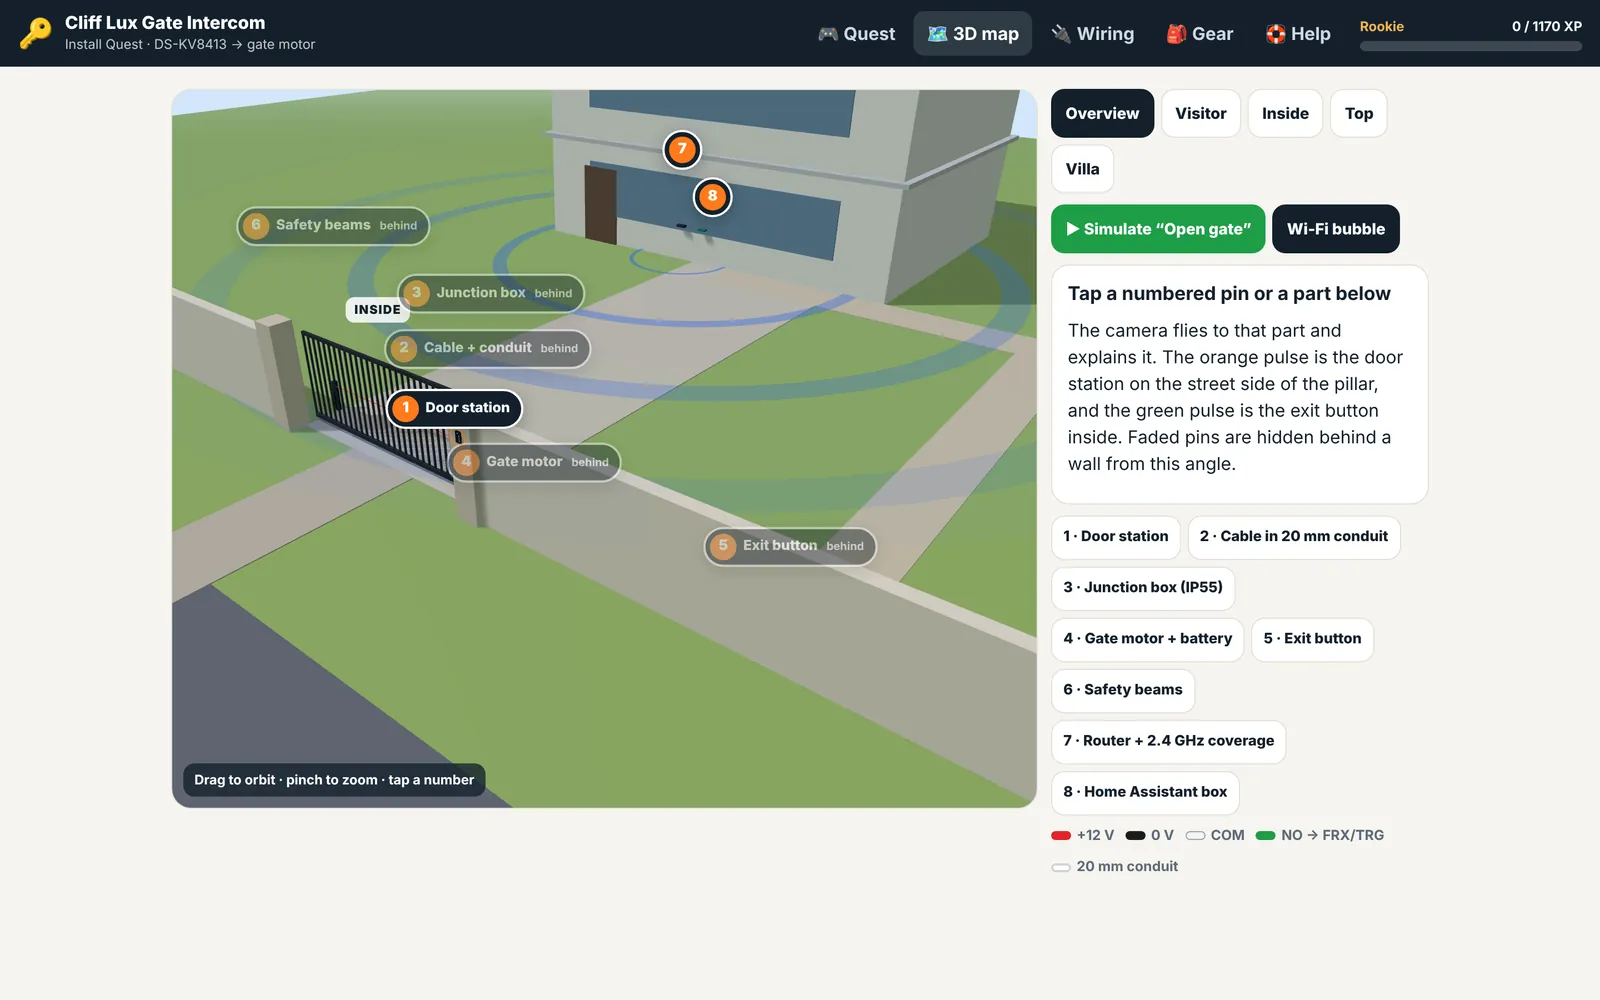Select the Top camera view
This screenshot has width=1600, height=1000.
point(1359,113)
